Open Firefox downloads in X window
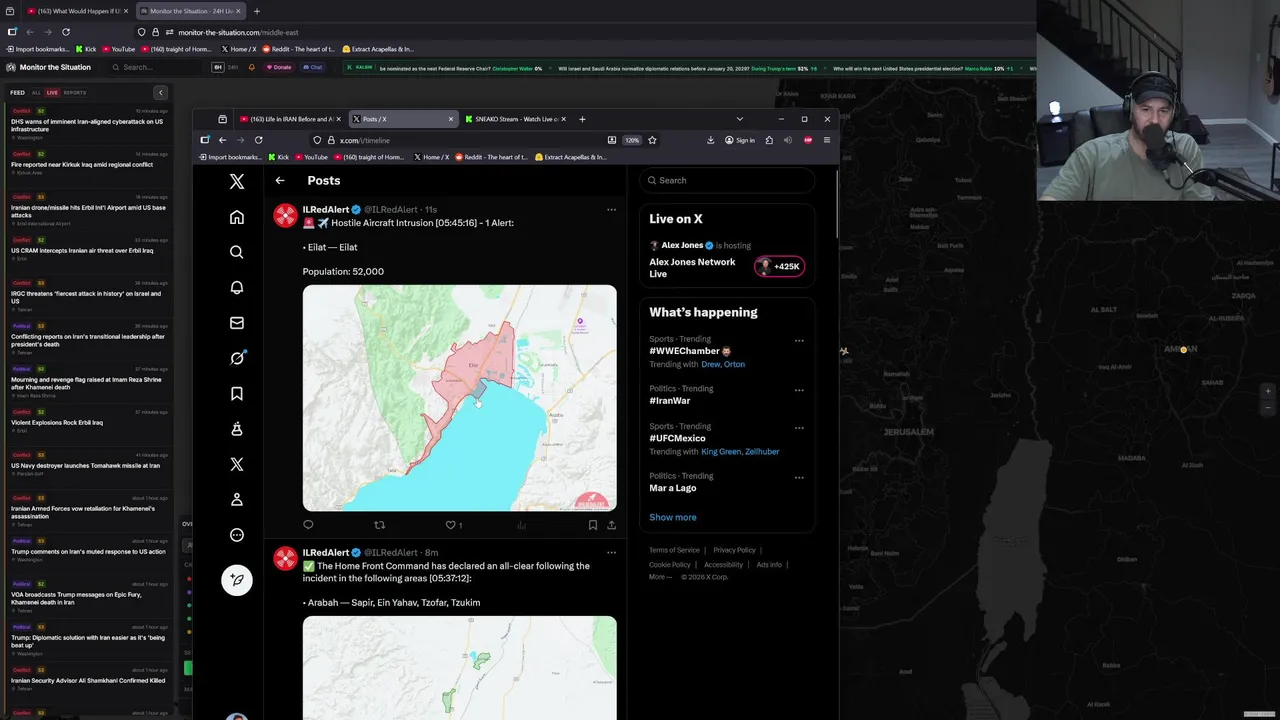Viewport: 1280px width, 720px height. point(710,140)
